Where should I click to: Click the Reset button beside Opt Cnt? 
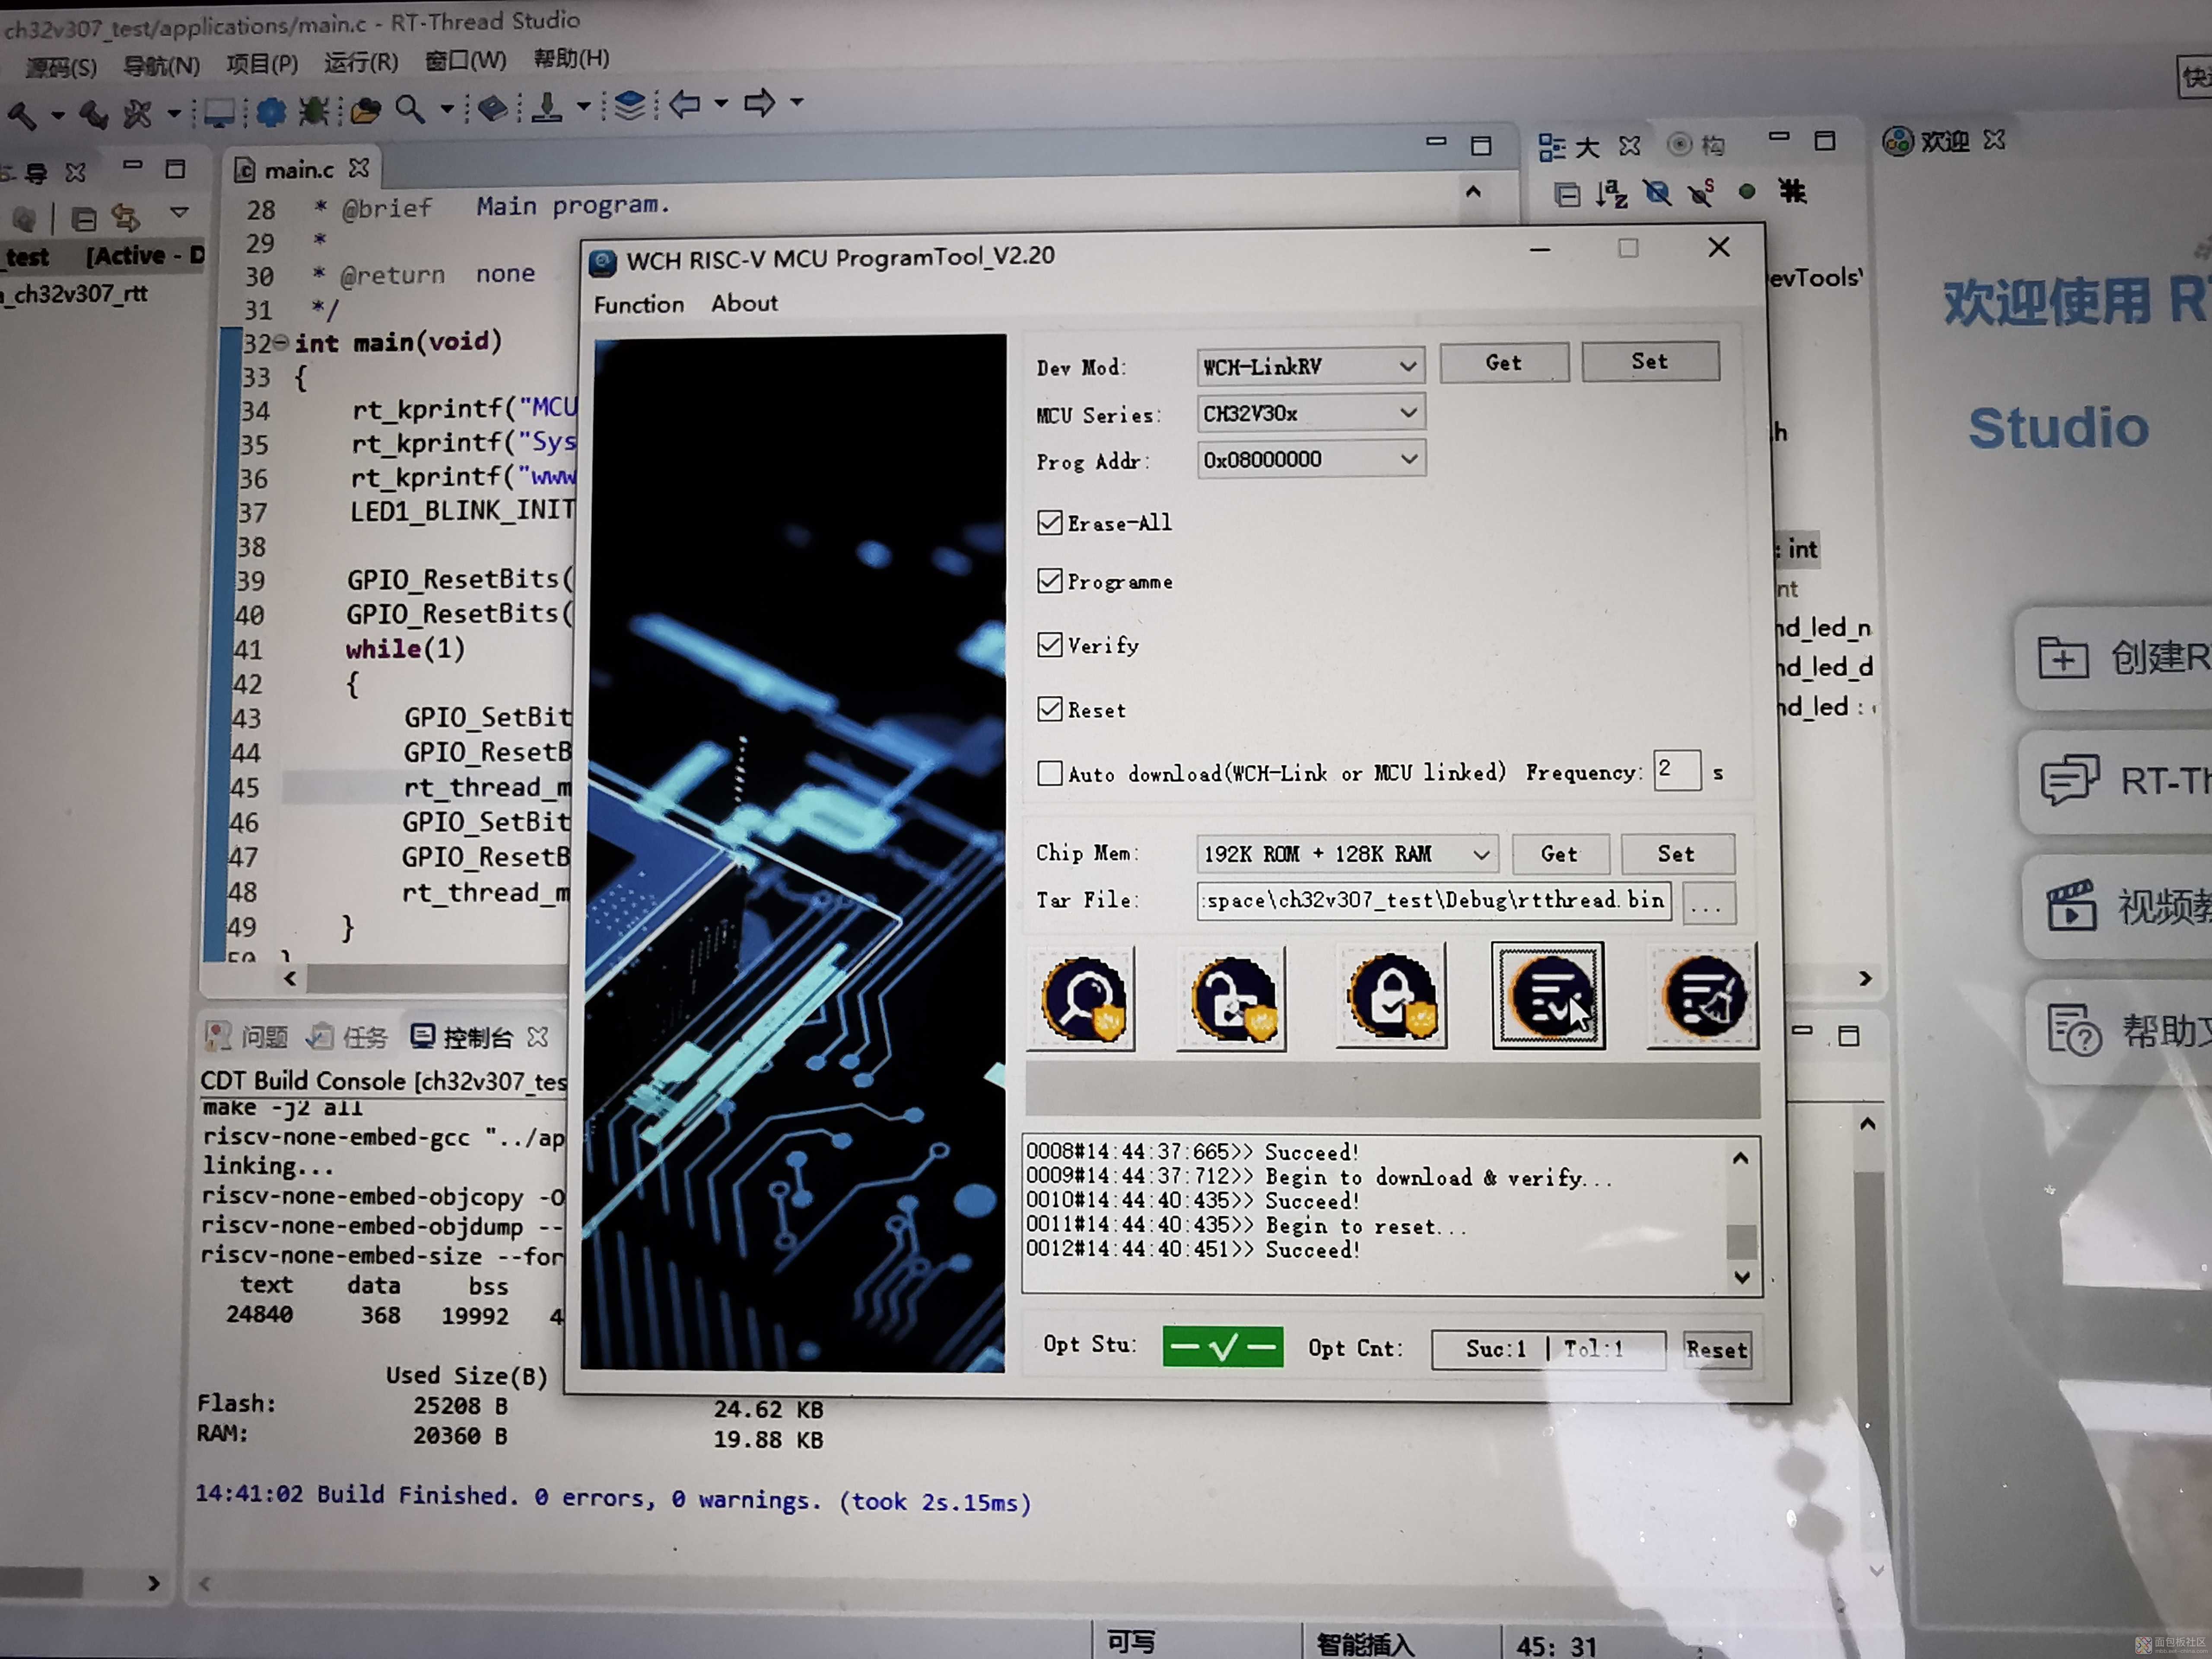click(x=1717, y=1350)
